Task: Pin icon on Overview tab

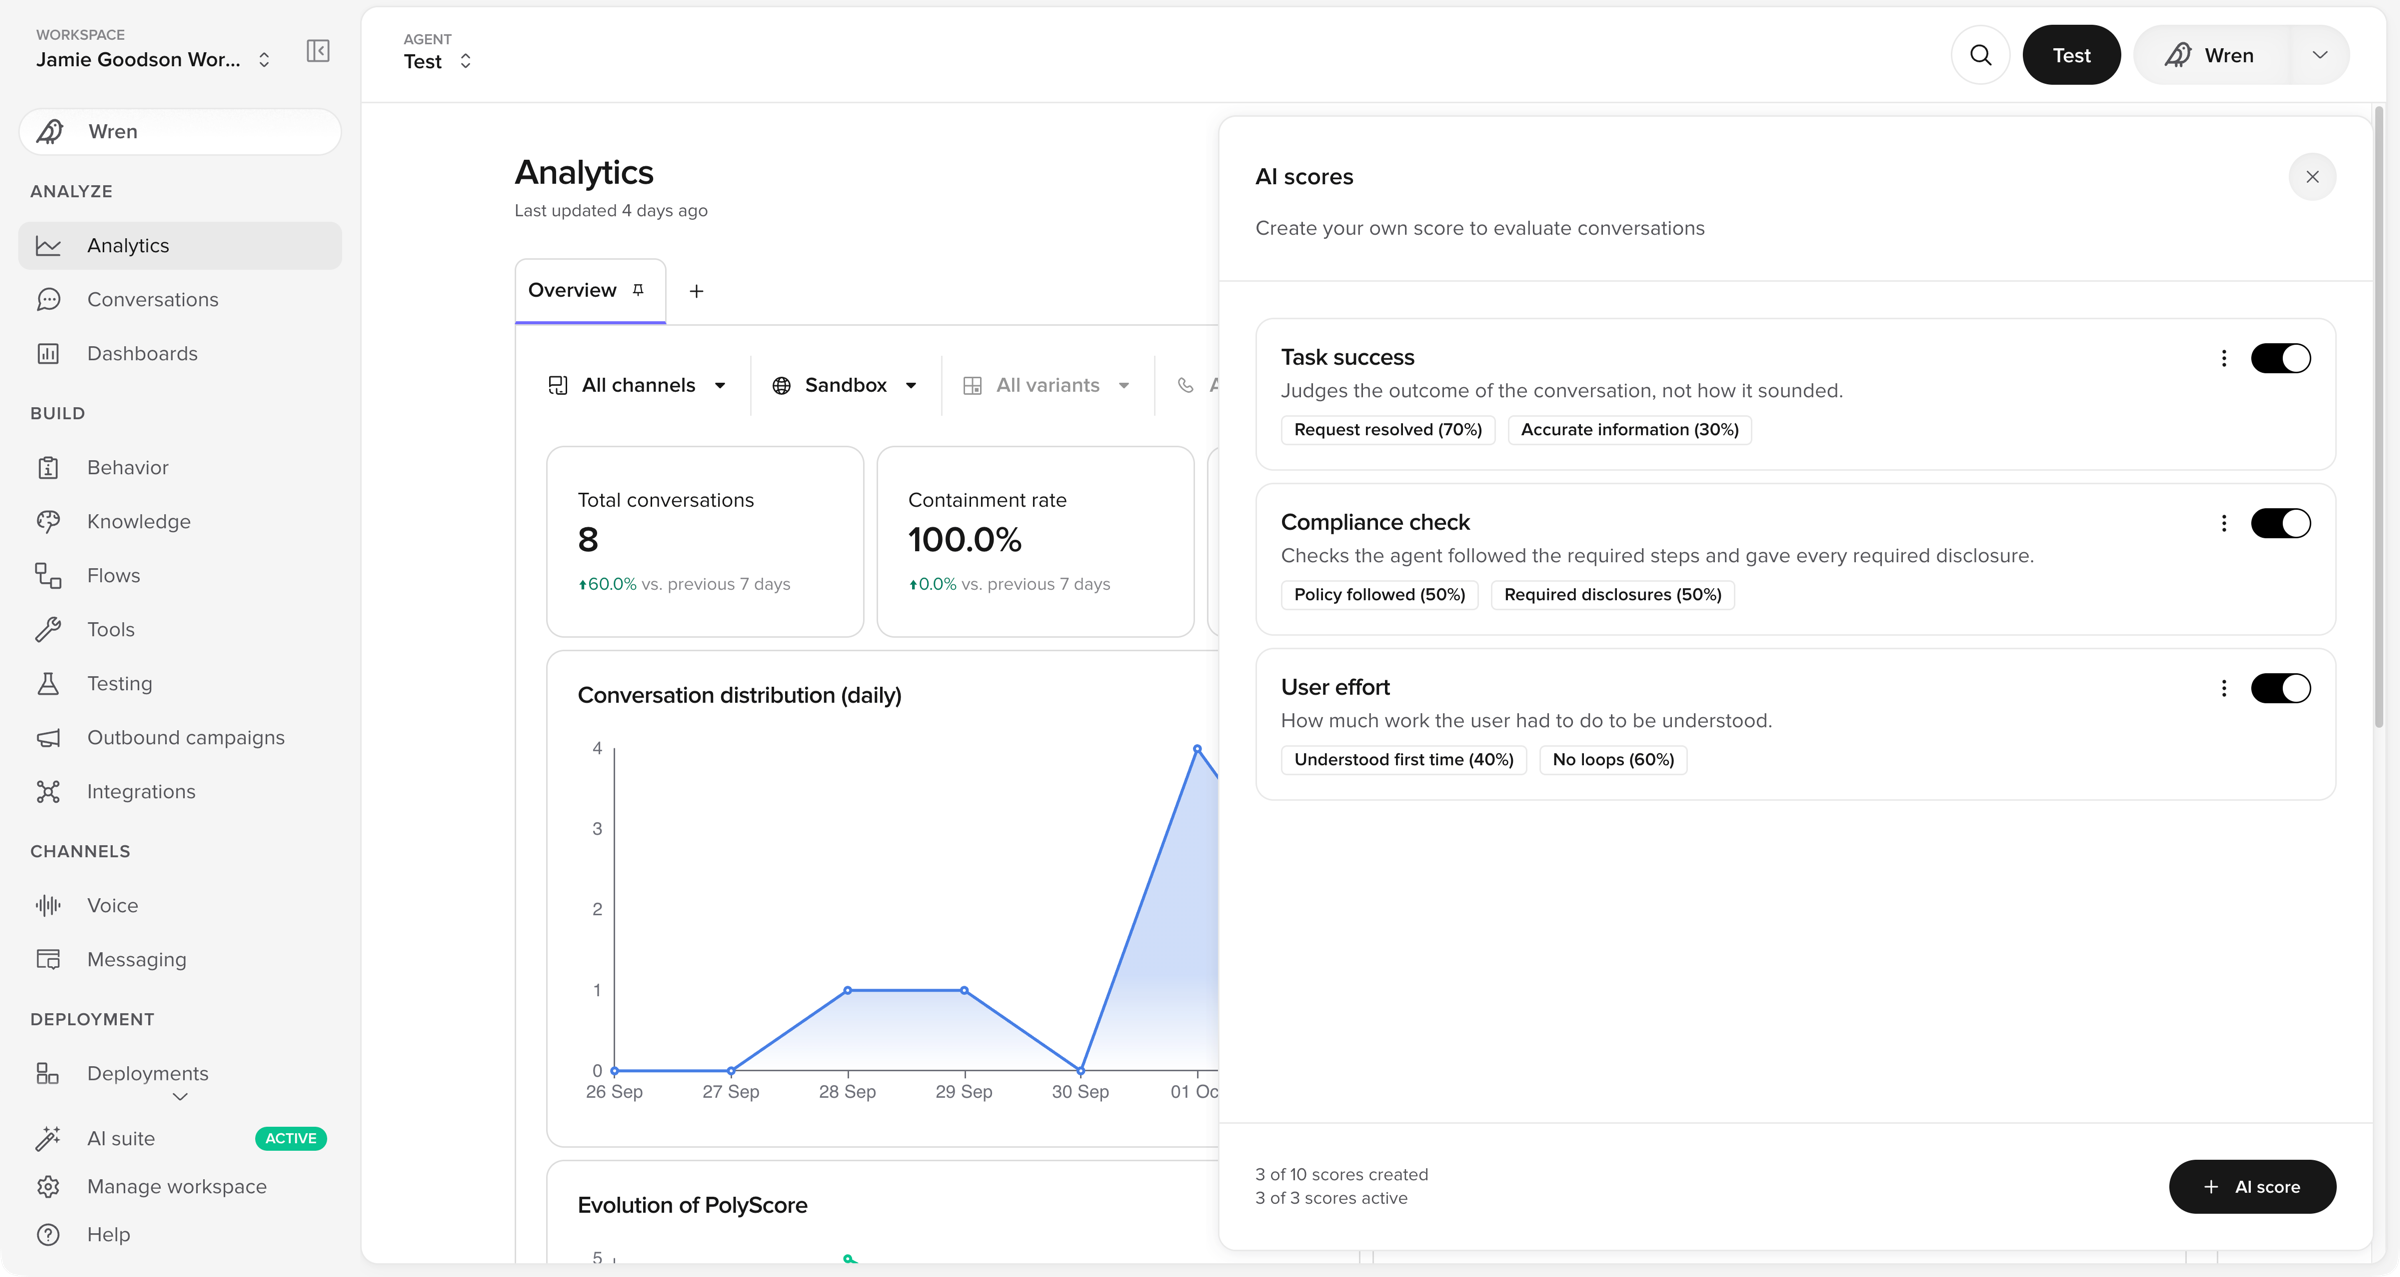Action: (x=638, y=290)
